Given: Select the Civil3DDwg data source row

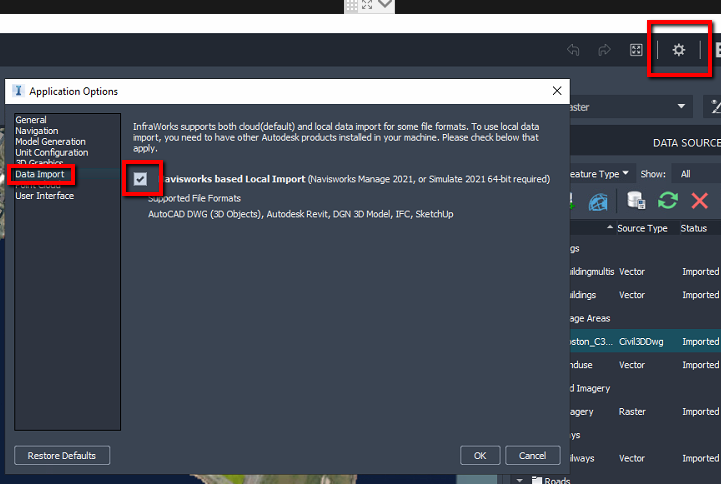Looking at the screenshot, I should 645,342.
